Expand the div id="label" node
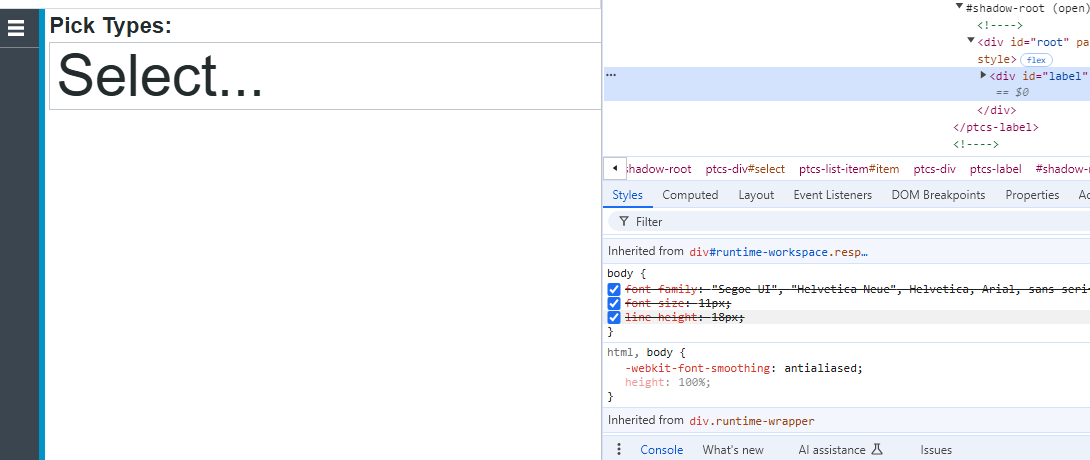 983,75
